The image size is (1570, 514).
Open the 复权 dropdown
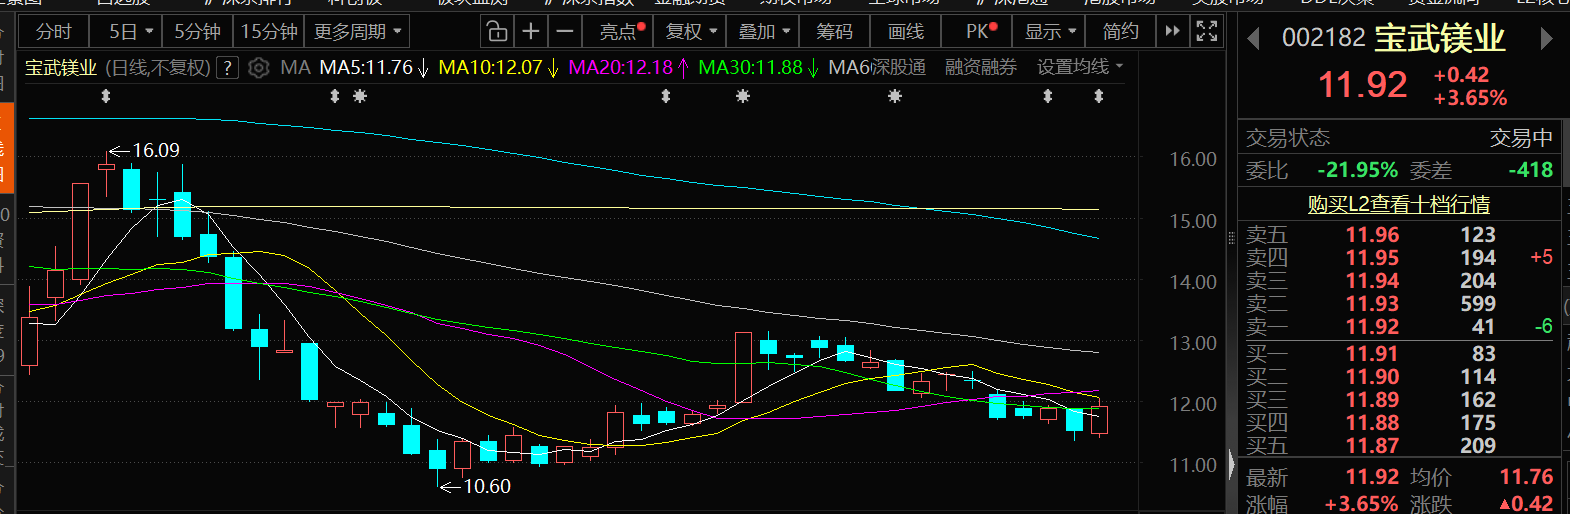point(692,31)
